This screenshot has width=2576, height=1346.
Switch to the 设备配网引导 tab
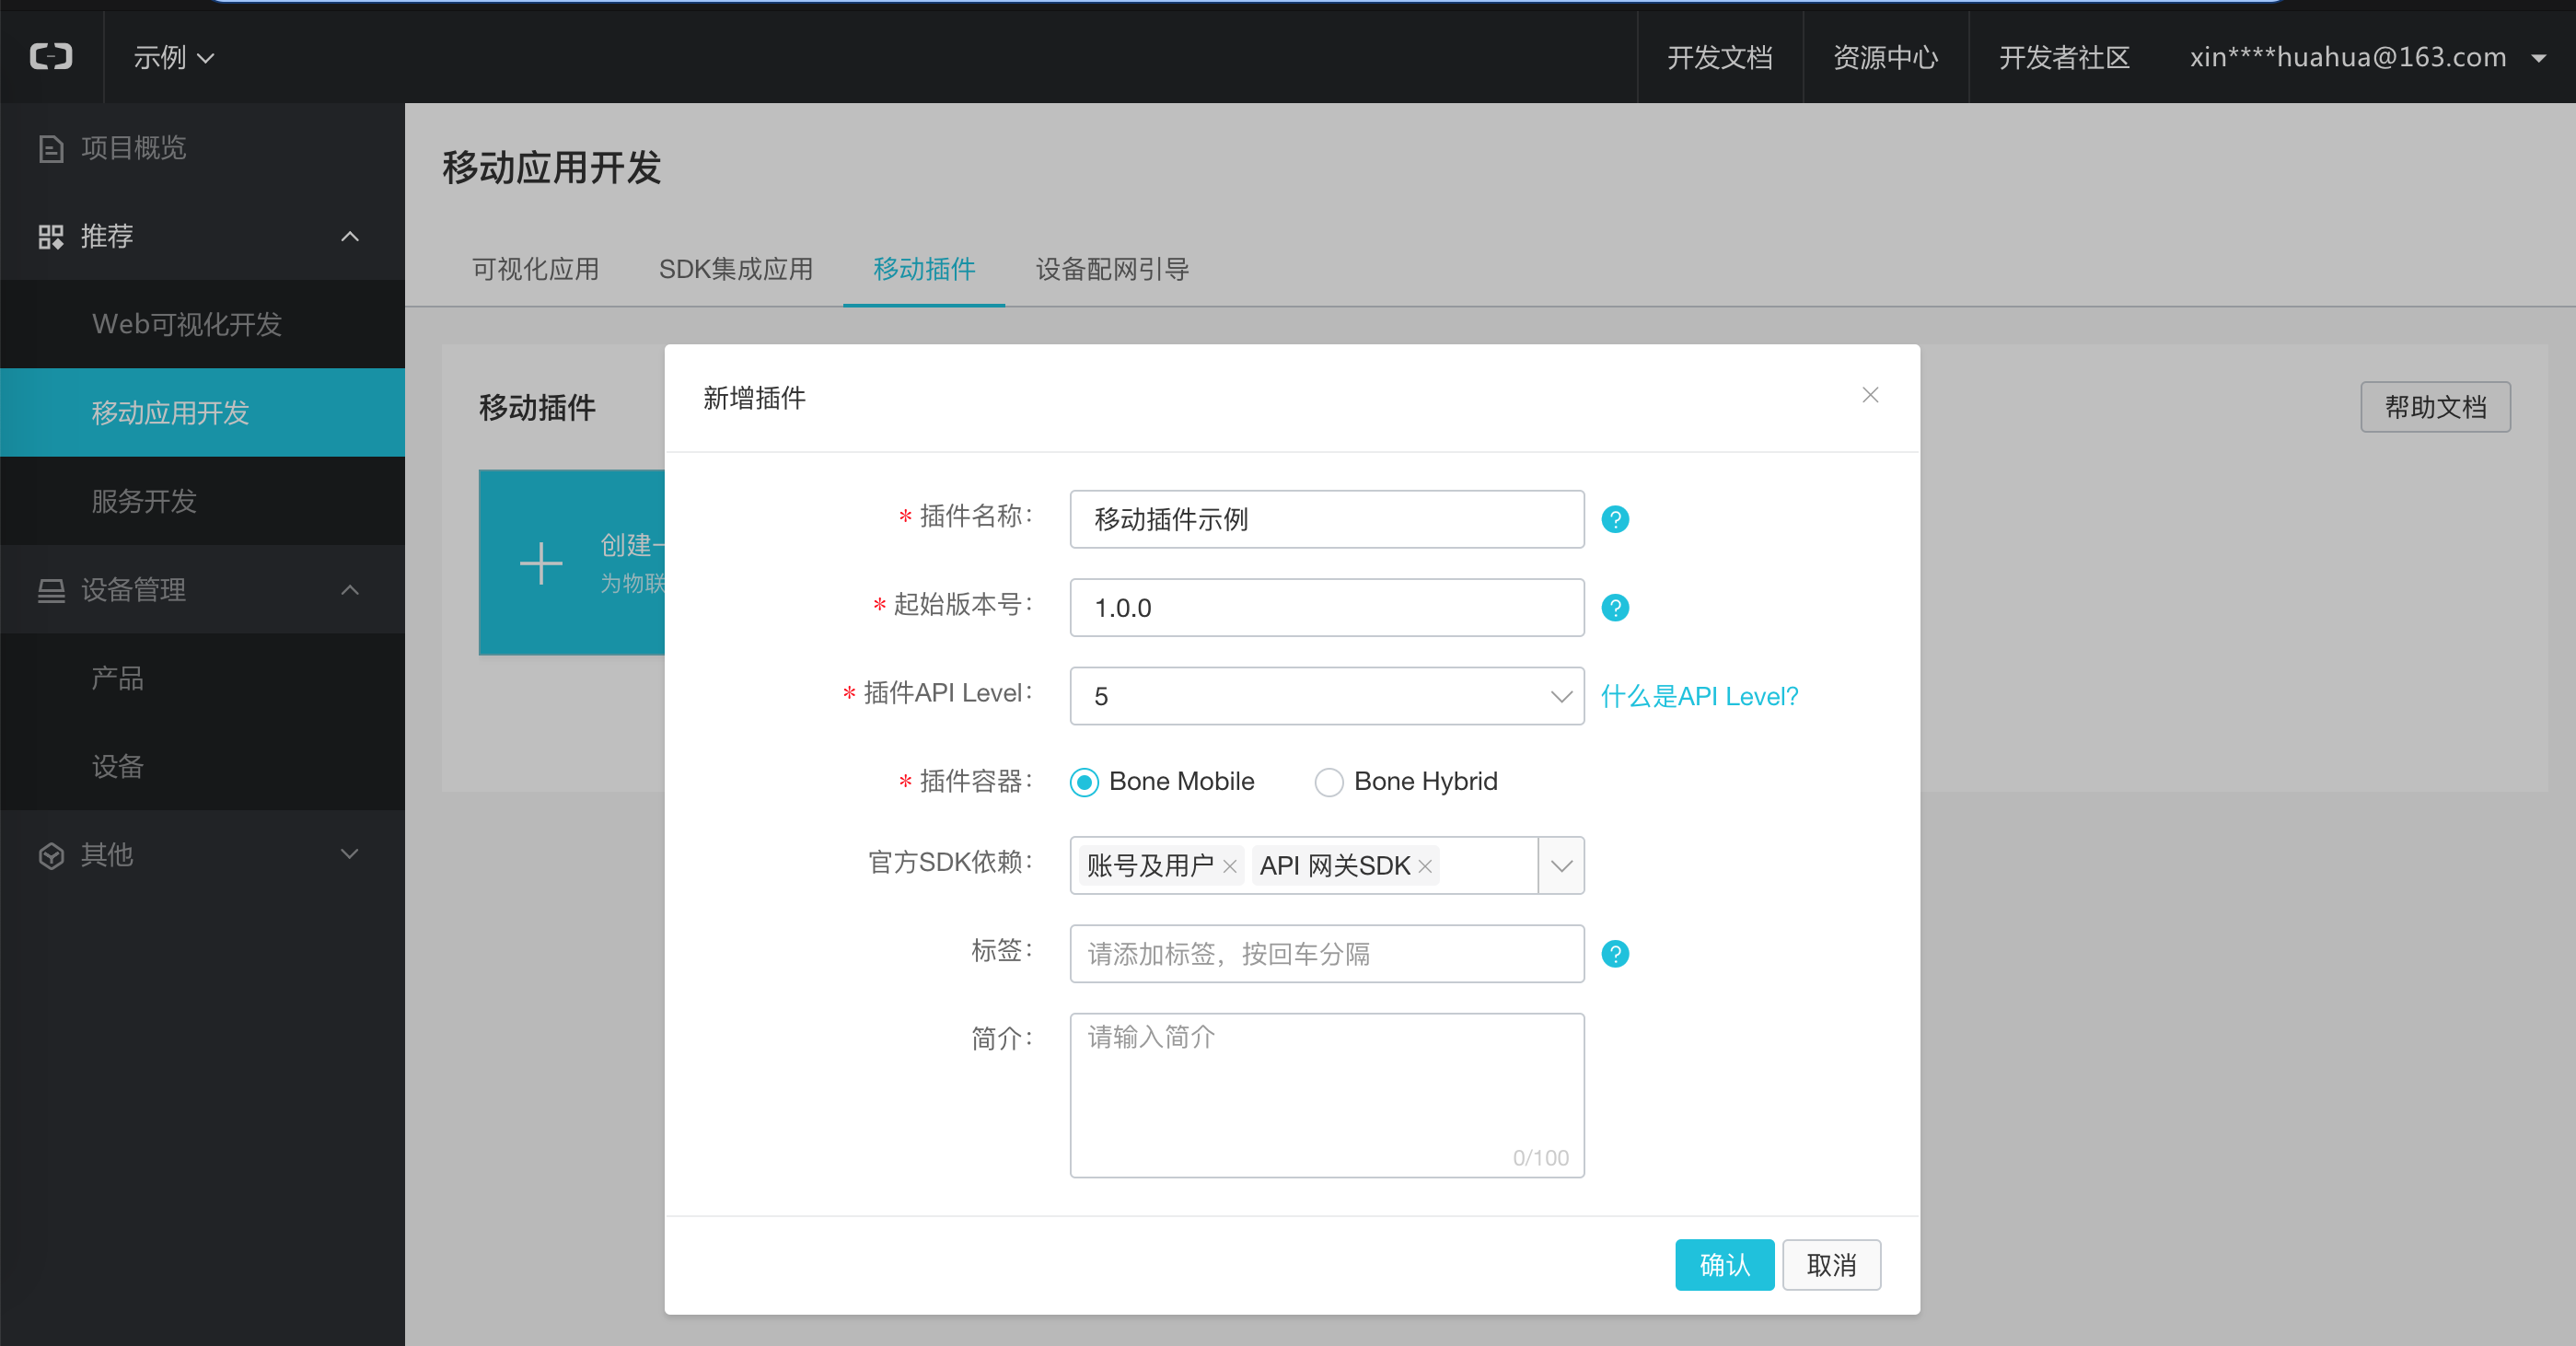1112,269
